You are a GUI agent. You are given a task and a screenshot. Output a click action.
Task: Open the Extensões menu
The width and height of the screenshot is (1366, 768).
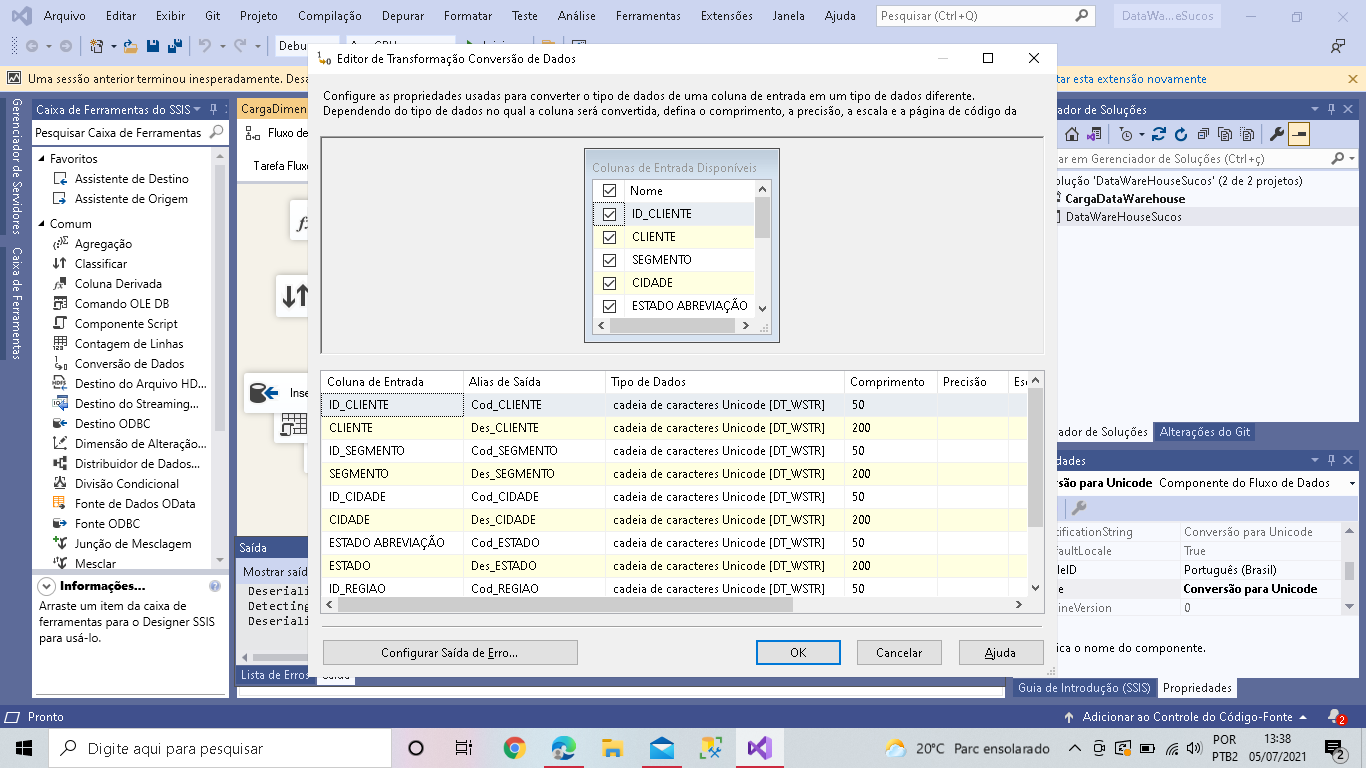(x=727, y=16)
